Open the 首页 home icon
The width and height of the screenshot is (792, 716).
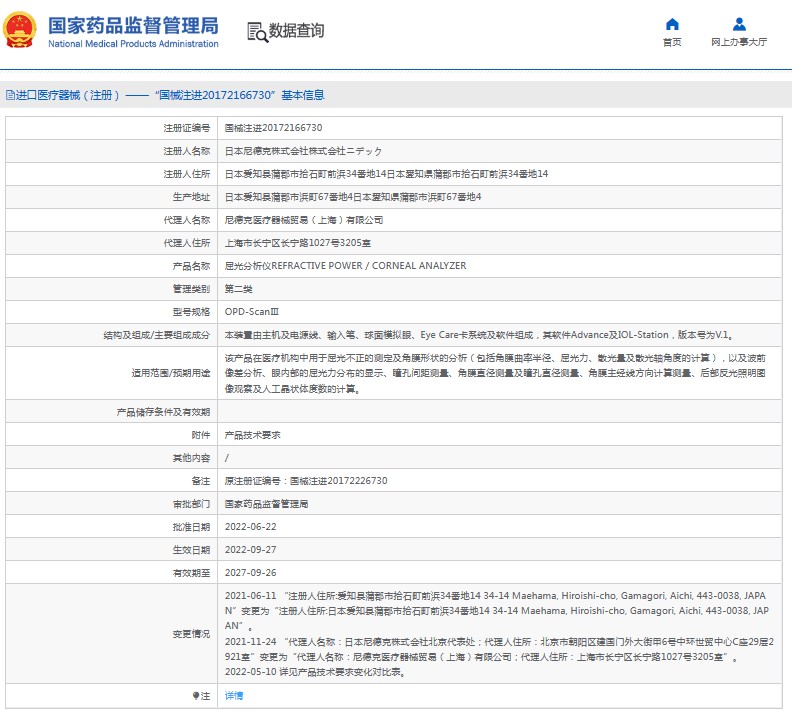(x=672, y=24)
